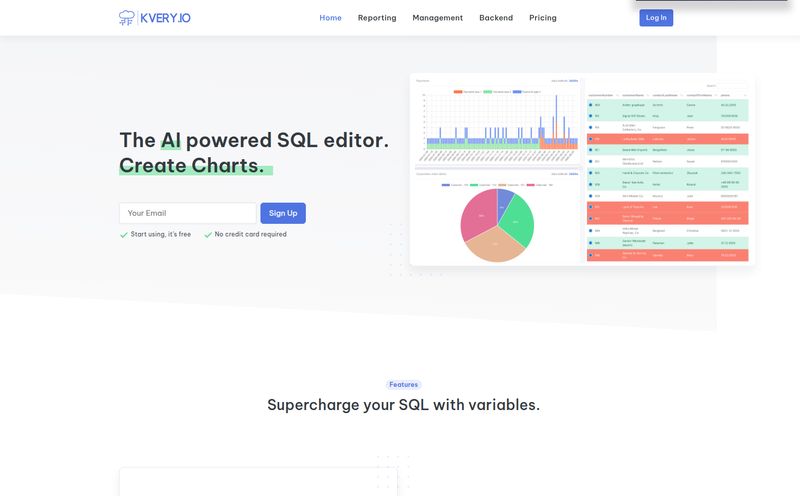Click the 'Start using, it's free' text
Viewport: 800px width, 496px height.
tap(161, 234)
